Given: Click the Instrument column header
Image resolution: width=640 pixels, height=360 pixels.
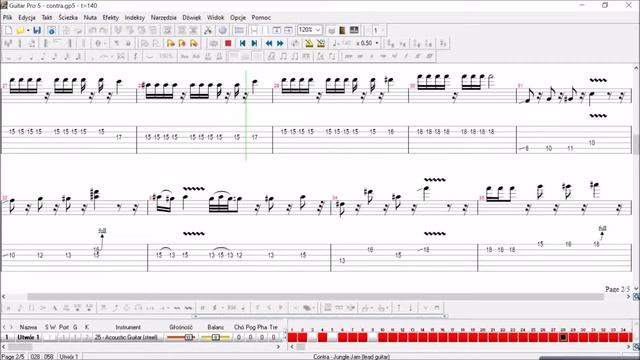Looking at the screenshot, I should click(x=128, y=327).
